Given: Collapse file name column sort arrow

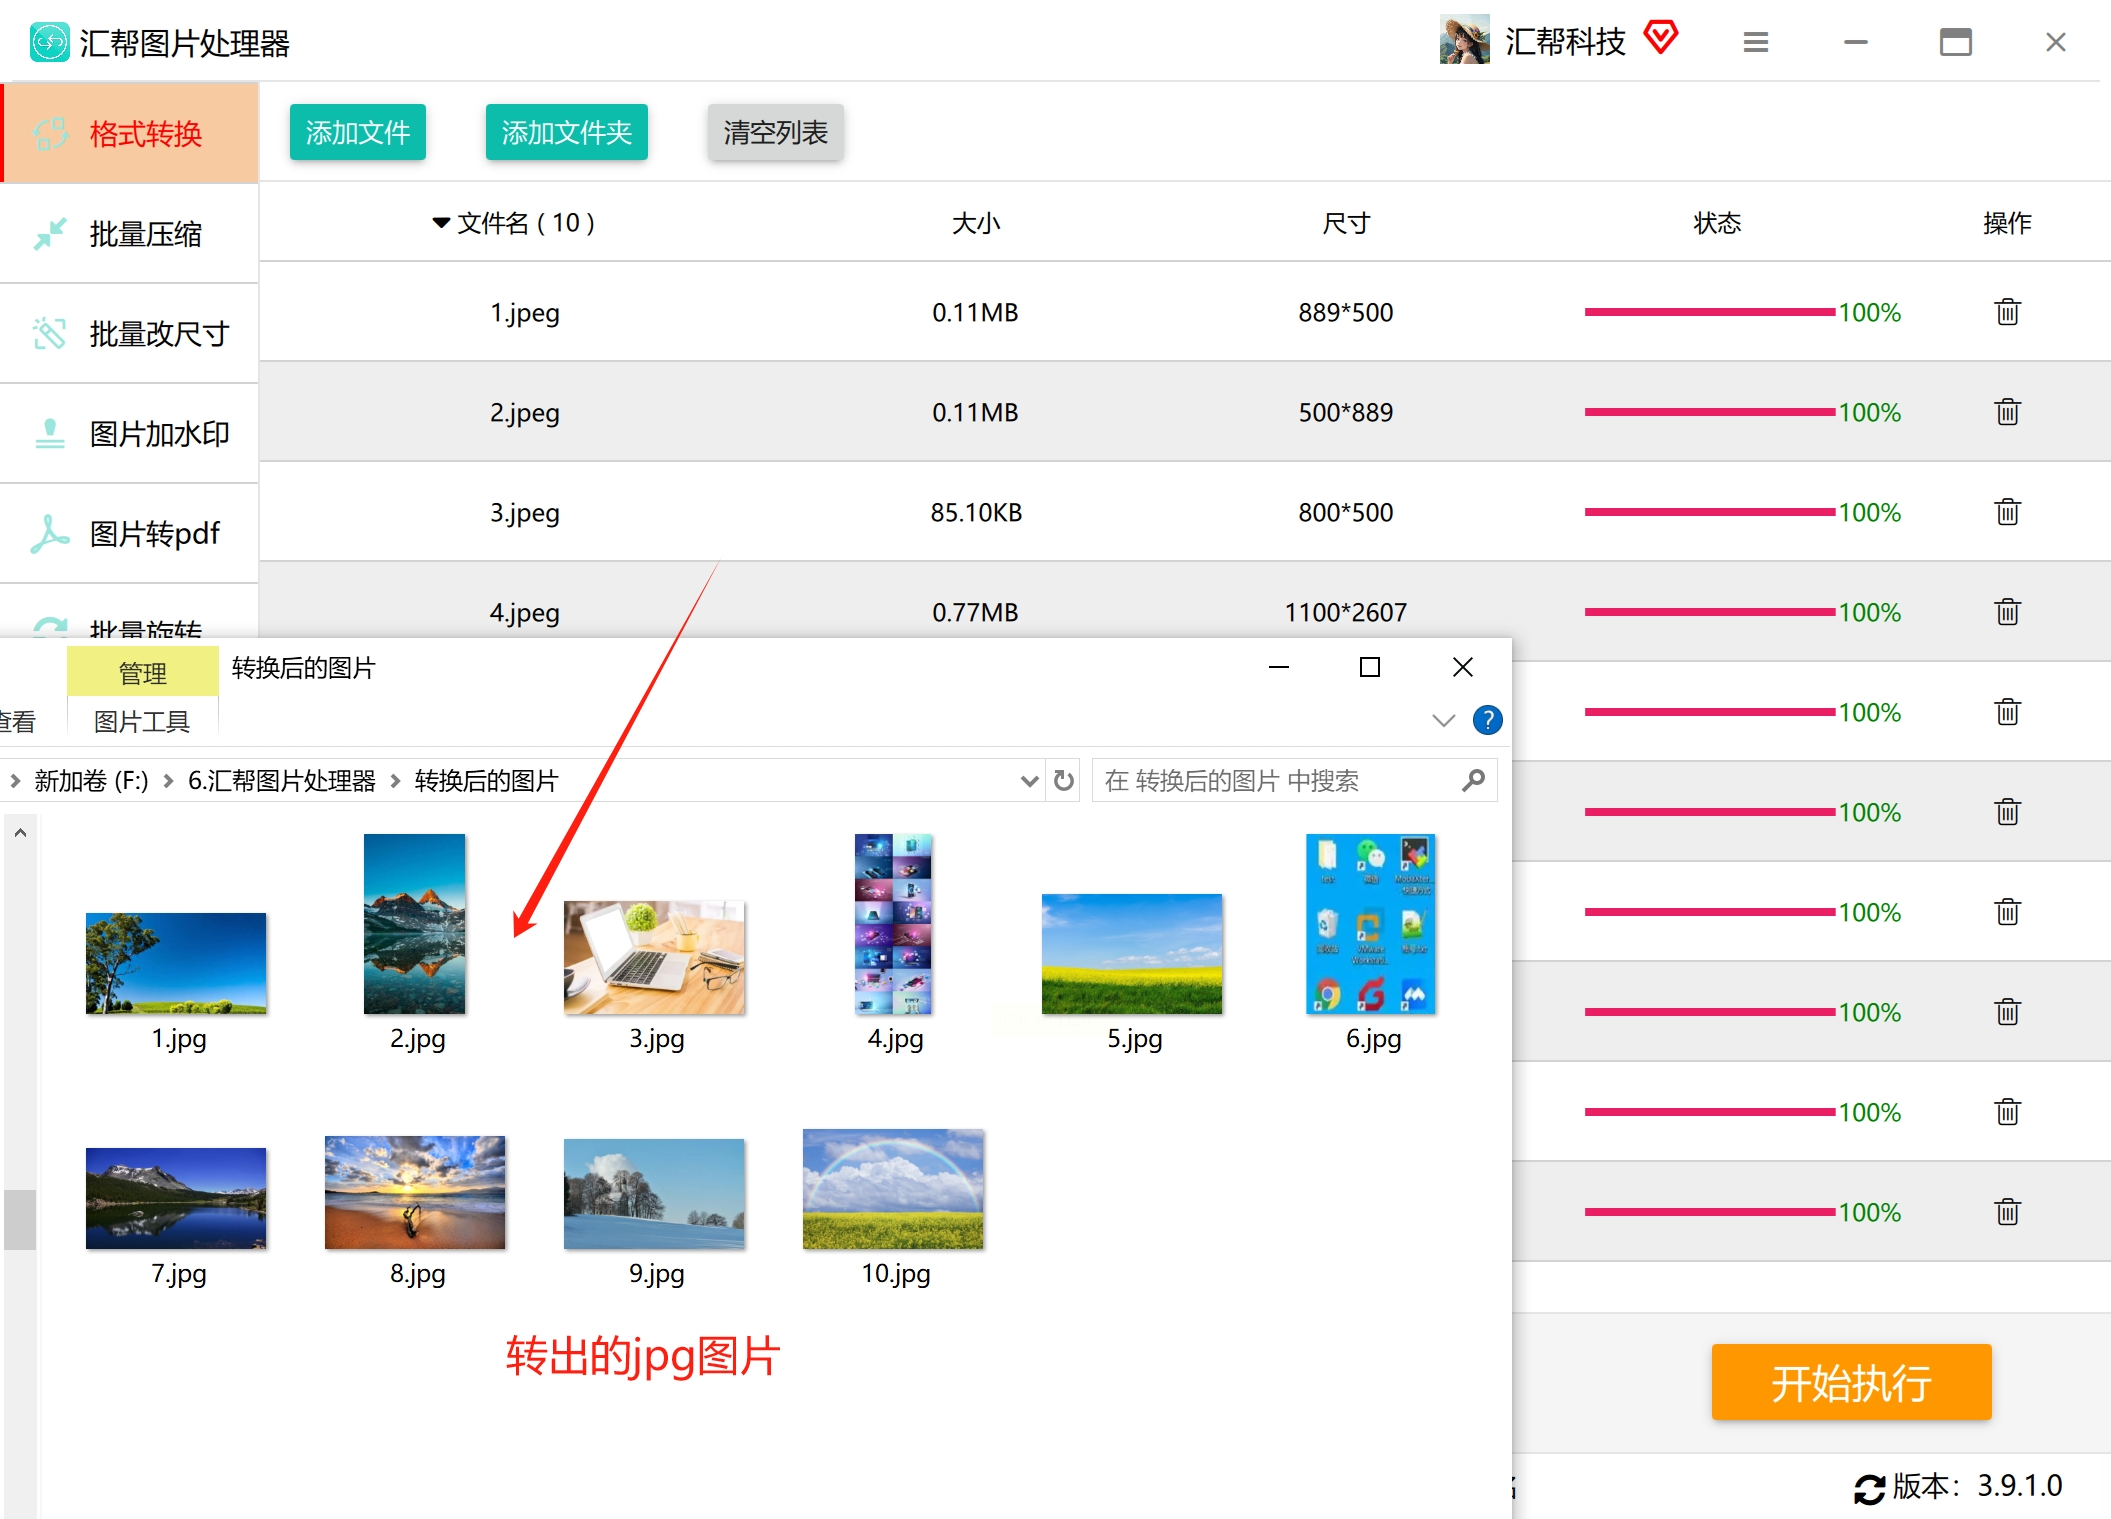Looking at the screenshot, I should [440, 223].
